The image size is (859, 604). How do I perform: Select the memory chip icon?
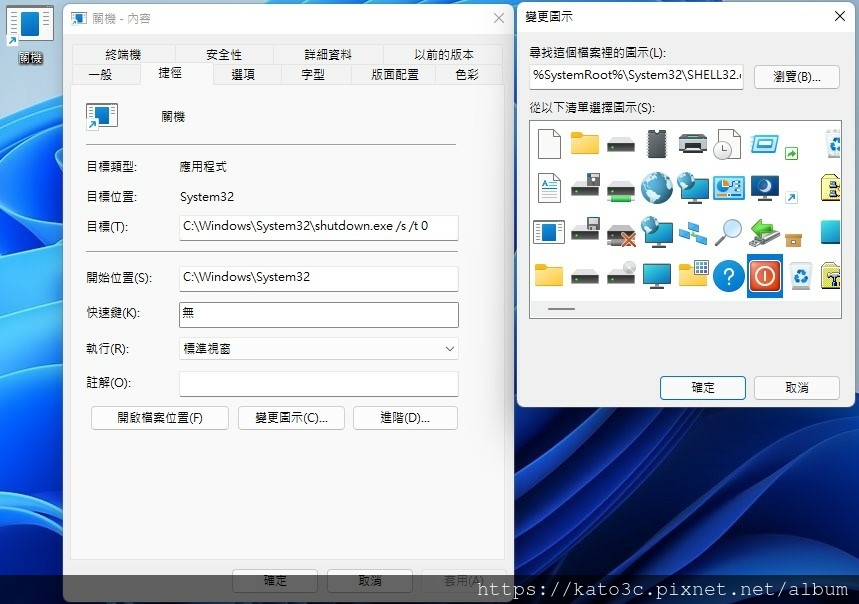tap(656, 143)
